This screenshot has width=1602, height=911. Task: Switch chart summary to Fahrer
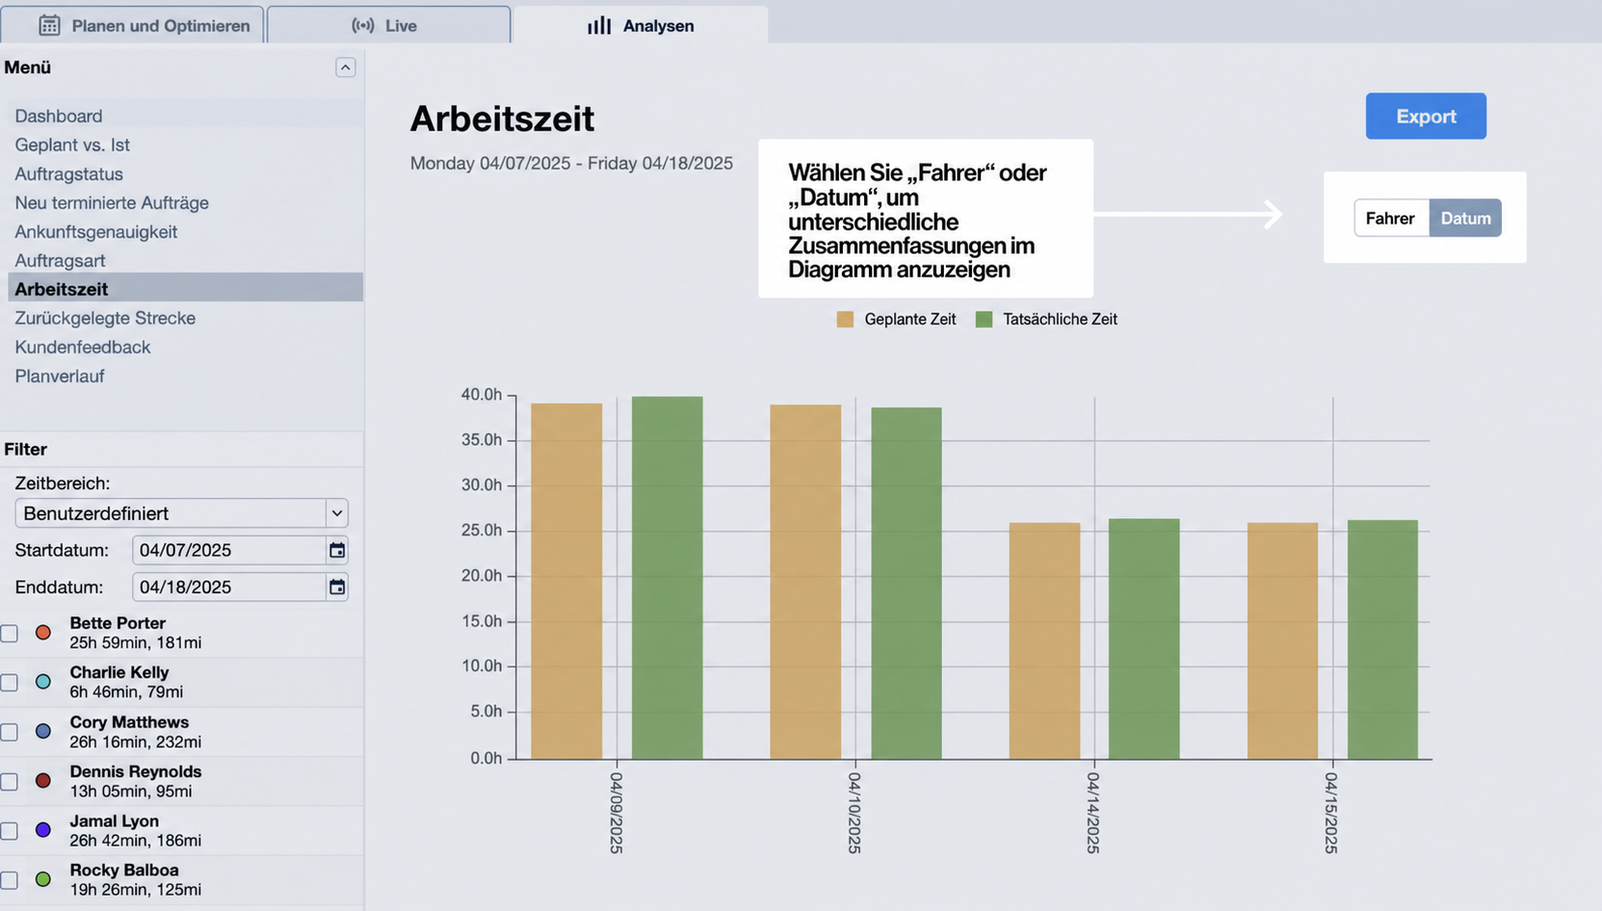(x=1391, y=218)
